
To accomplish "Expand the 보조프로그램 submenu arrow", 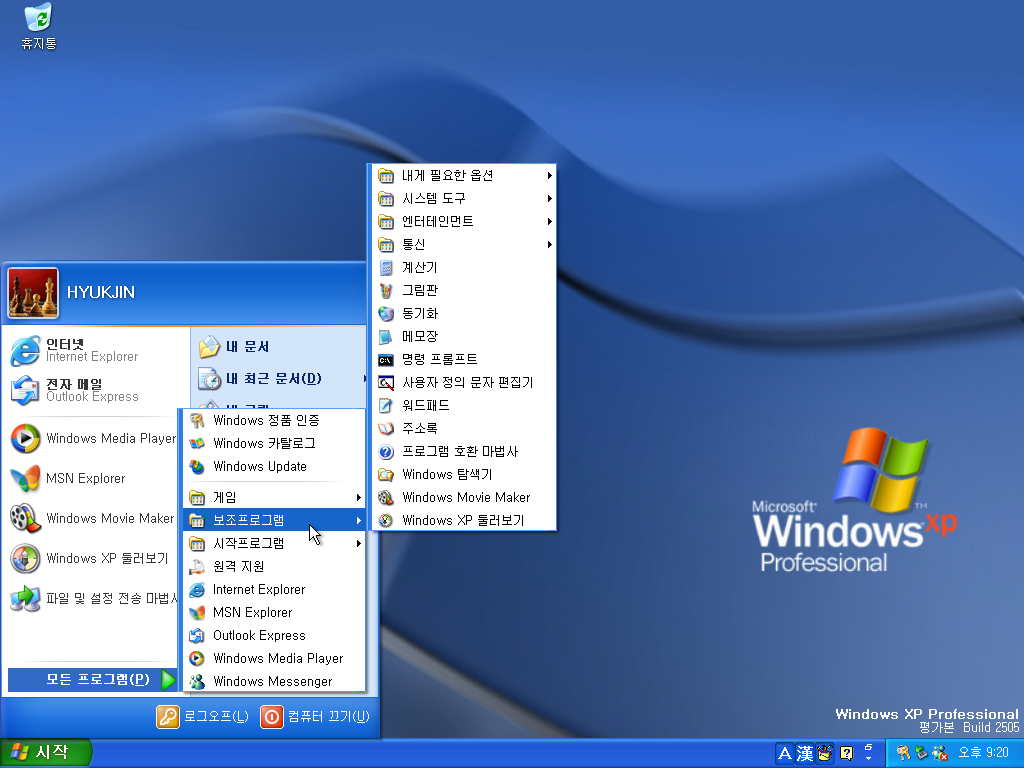I will point(359,520).
